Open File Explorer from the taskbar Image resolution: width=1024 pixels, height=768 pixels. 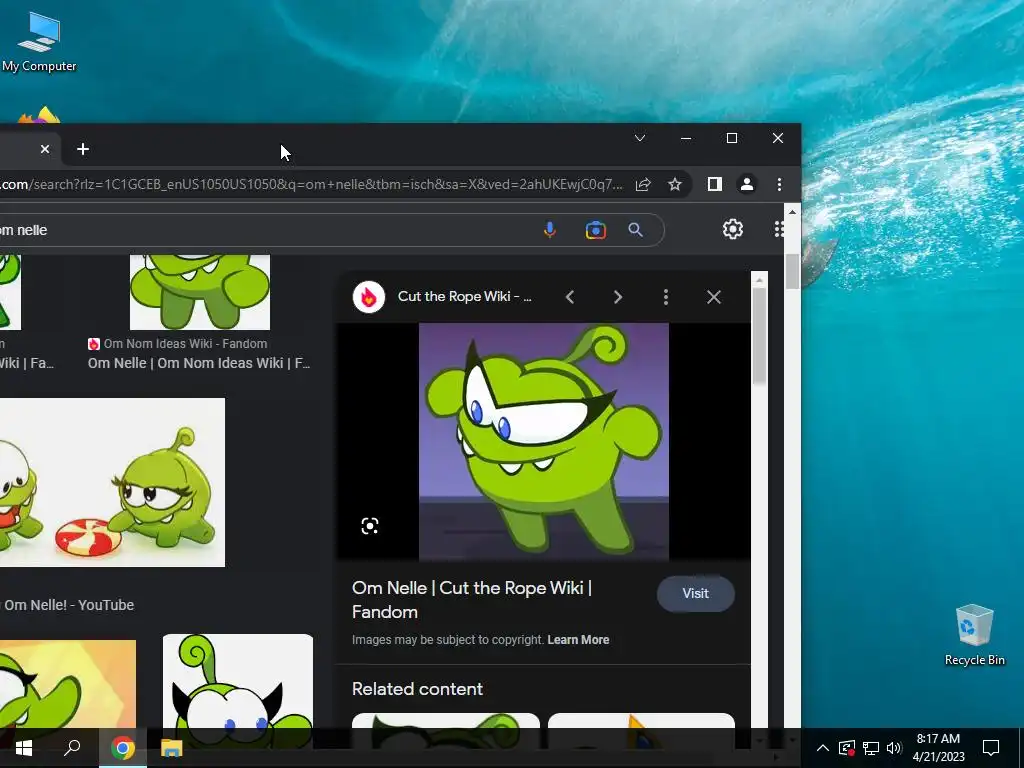172,748
